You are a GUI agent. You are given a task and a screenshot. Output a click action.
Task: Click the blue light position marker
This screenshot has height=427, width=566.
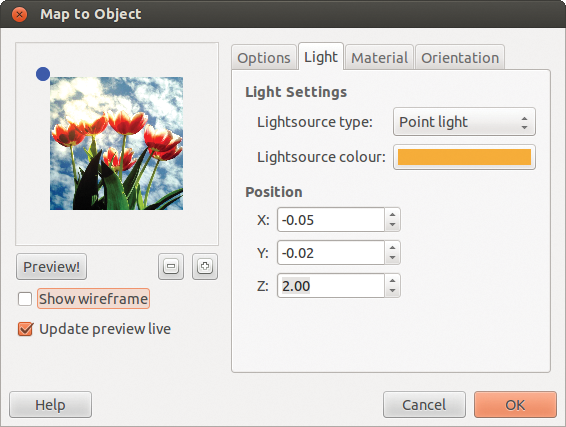pos(43,74)
